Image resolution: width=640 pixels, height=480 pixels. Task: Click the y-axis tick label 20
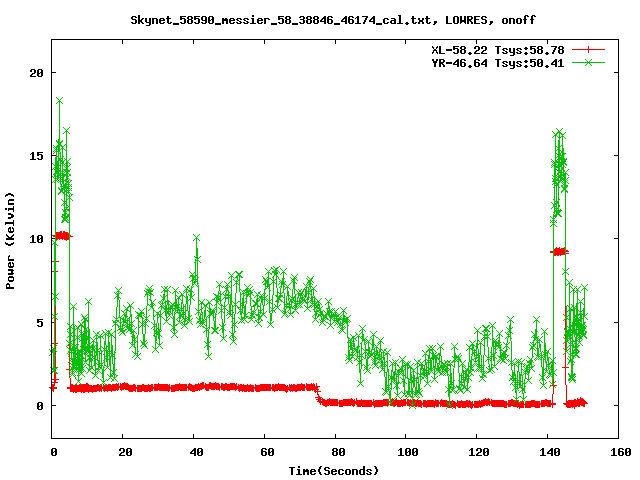(x=36, y=73)
